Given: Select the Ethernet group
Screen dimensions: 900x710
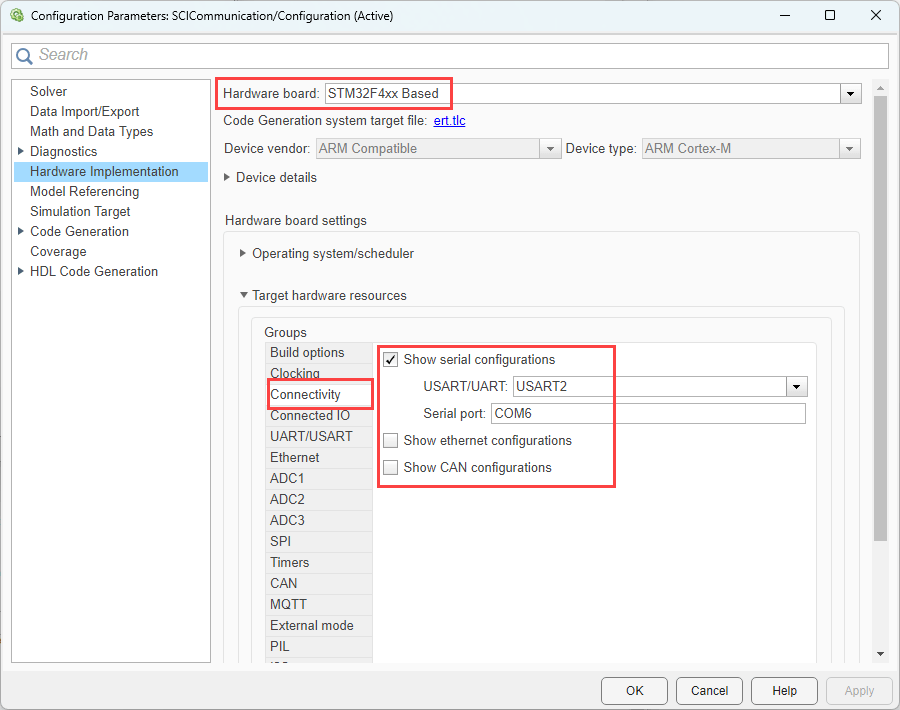Looking at the screenshot, I should [319, 457].
